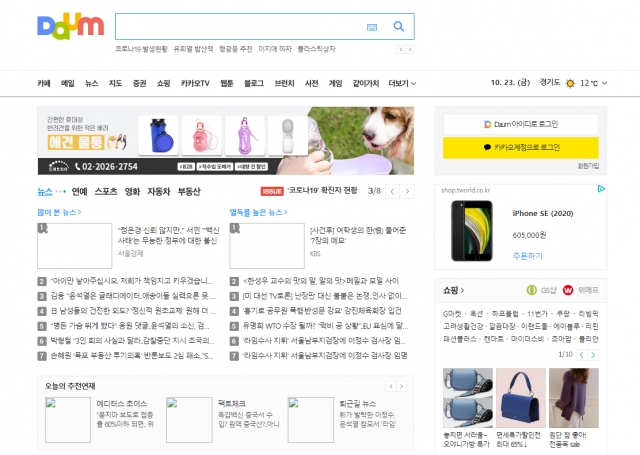
Task: Open the '코로나19' 확진자 현황 issue link
Action: 322,191
